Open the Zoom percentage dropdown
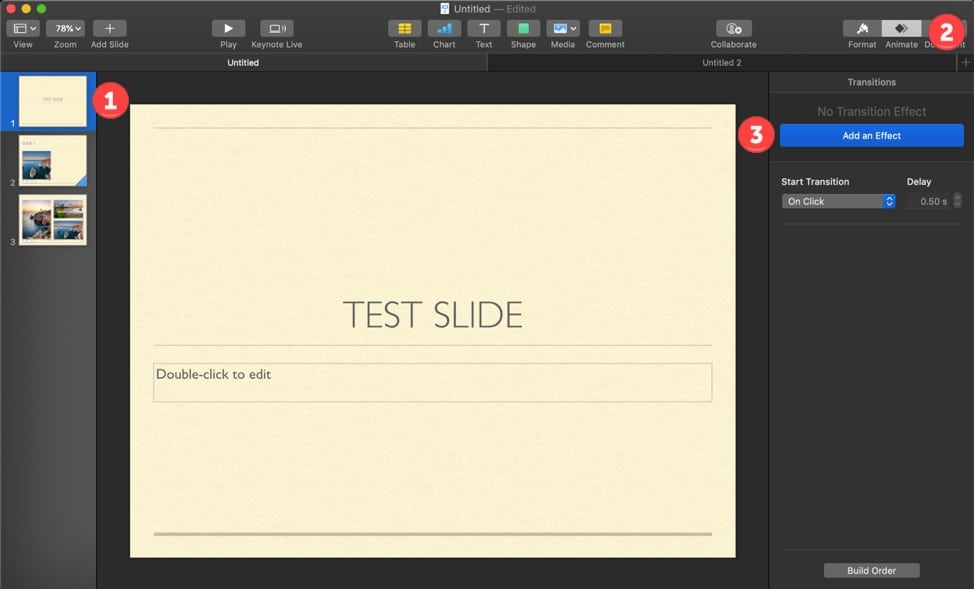 64,28
